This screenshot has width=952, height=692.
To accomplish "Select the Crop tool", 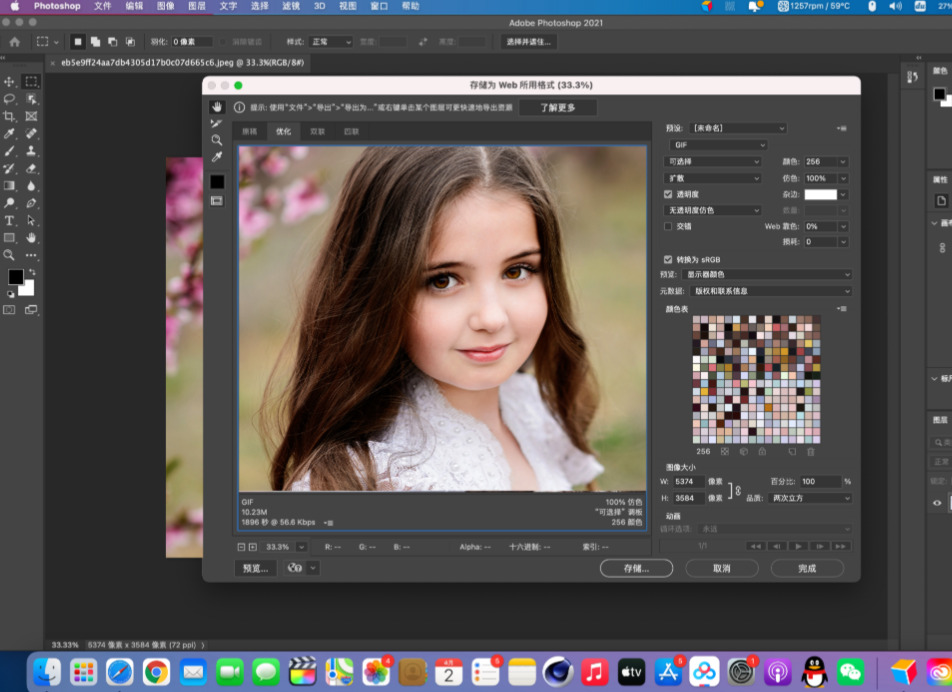I will (x=10, y=116).
